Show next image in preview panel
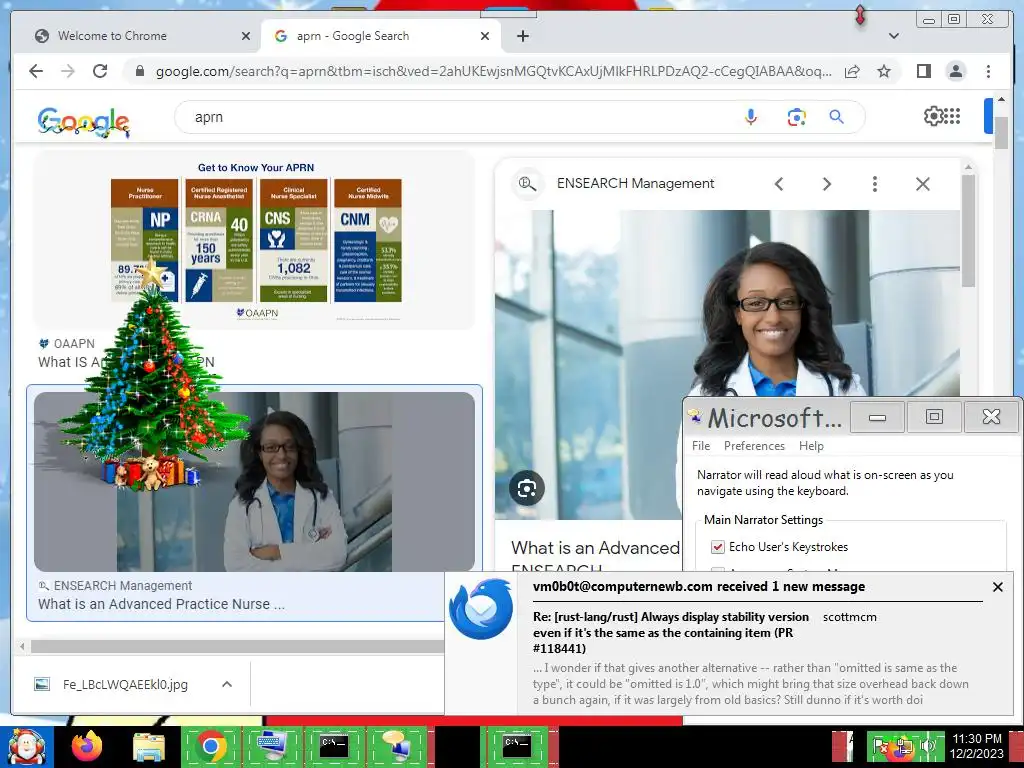The image size is (1024, 768). point(827,184)
